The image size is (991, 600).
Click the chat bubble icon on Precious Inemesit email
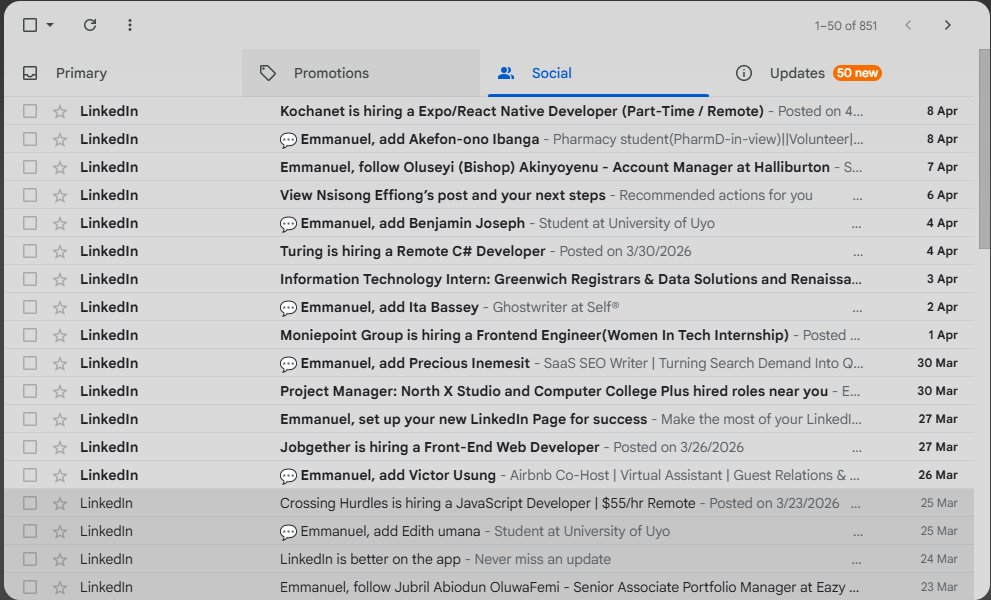[x=288, y=364]
